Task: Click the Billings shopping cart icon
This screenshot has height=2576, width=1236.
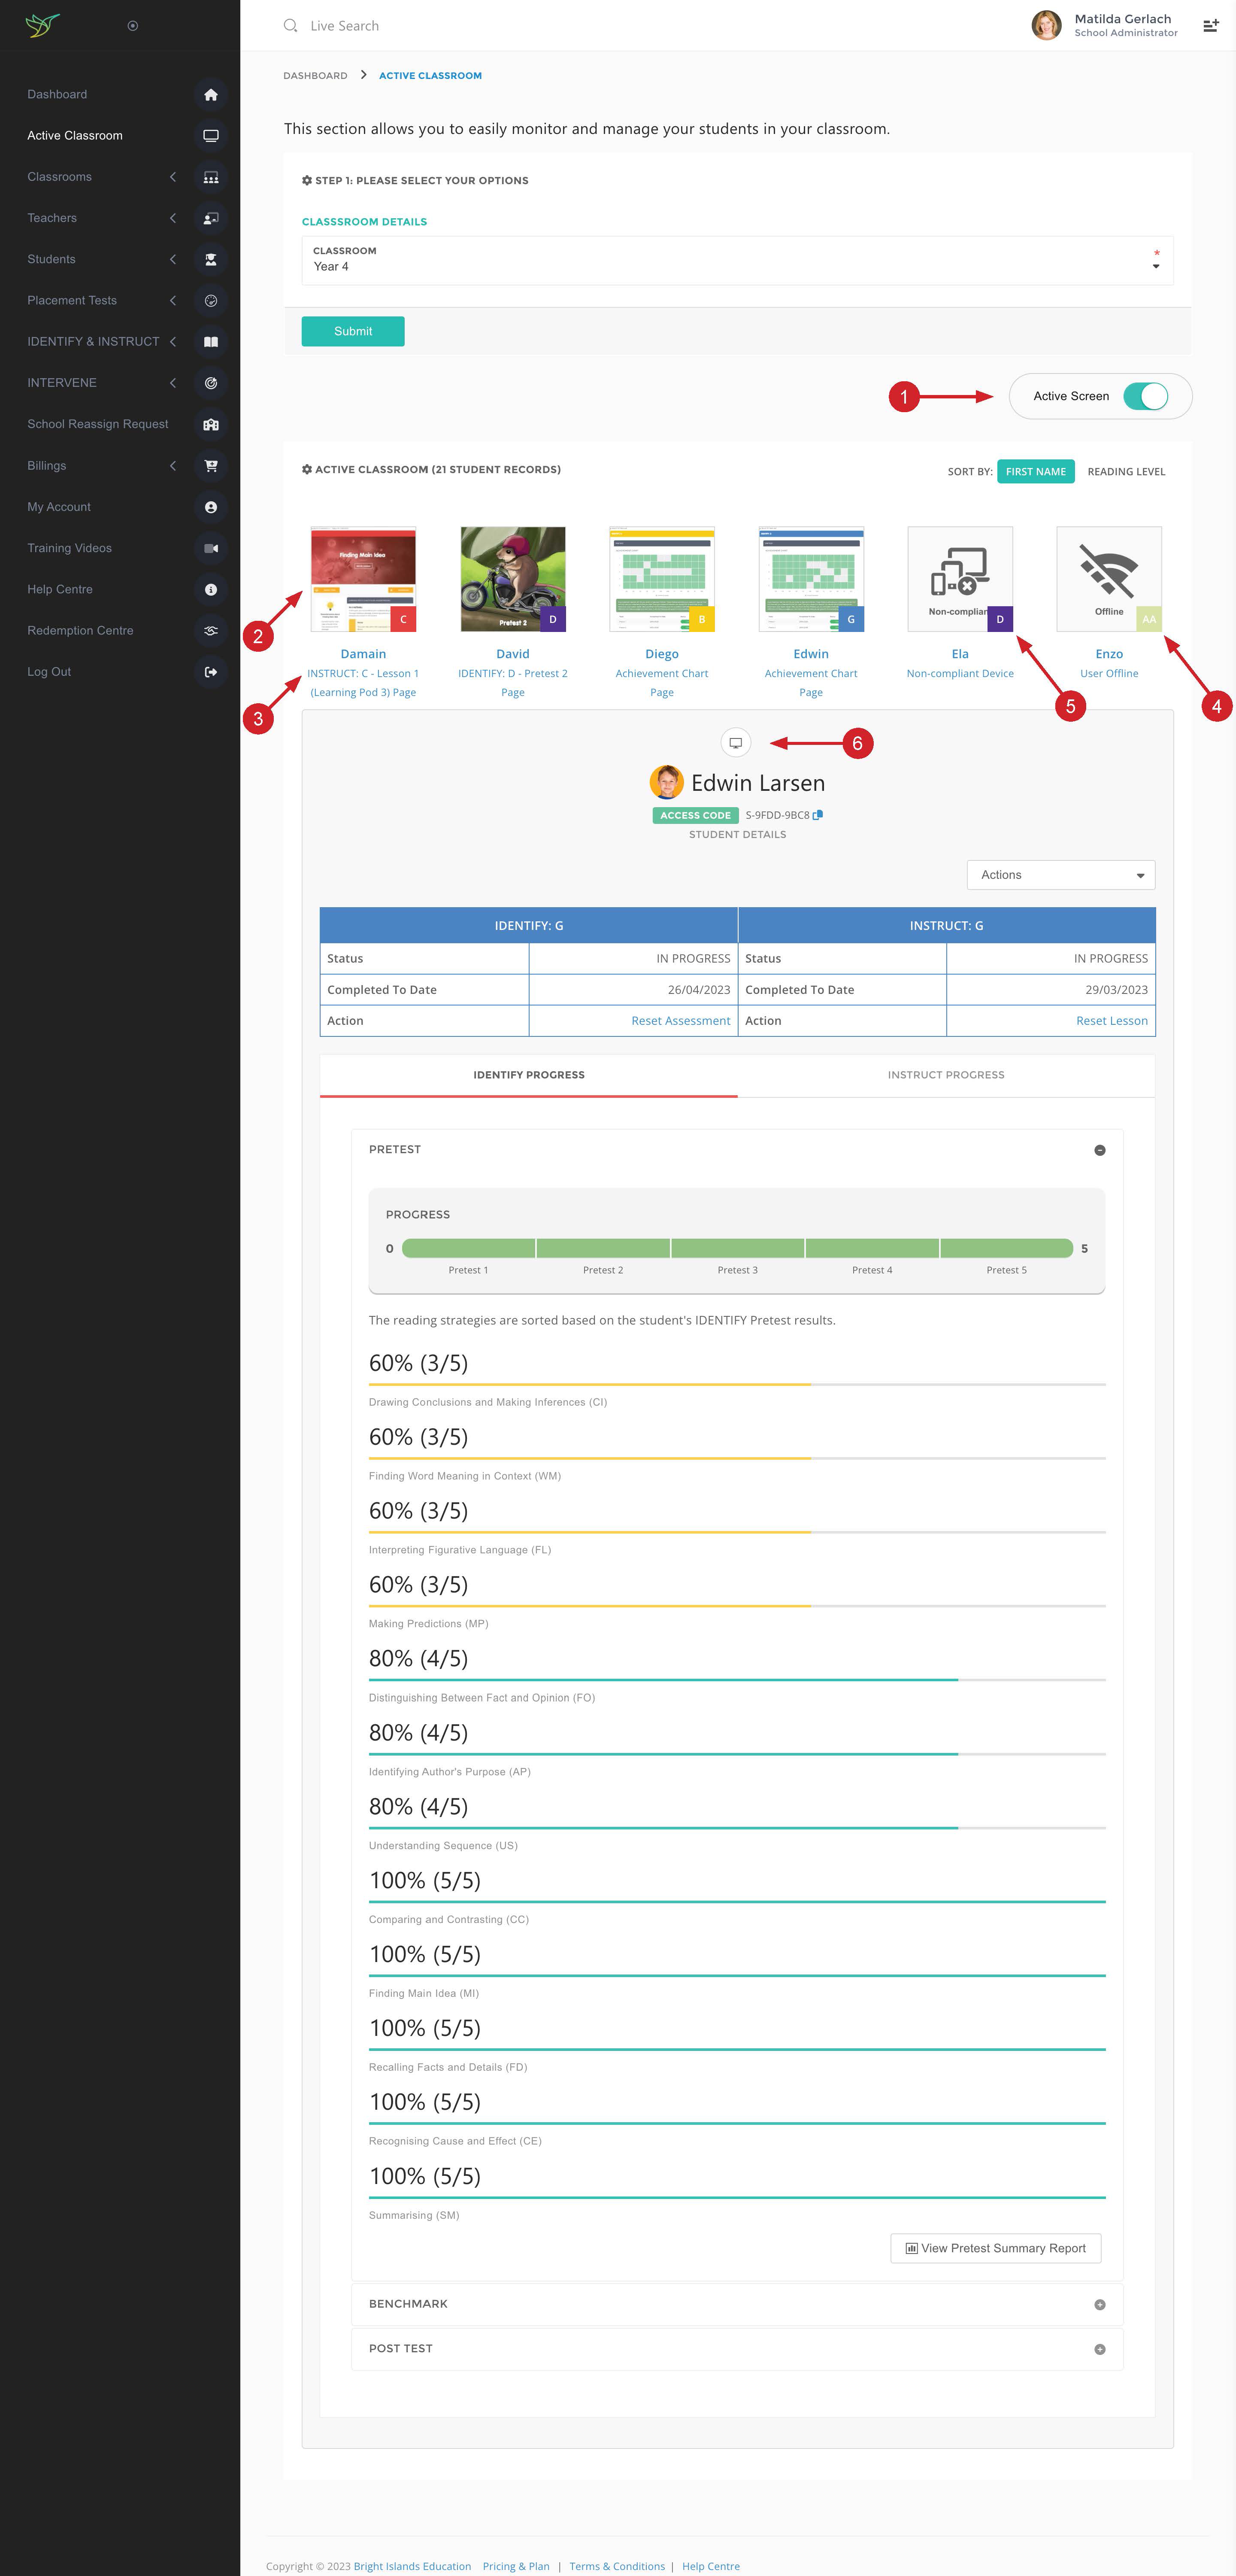Action: click(210, 466)
